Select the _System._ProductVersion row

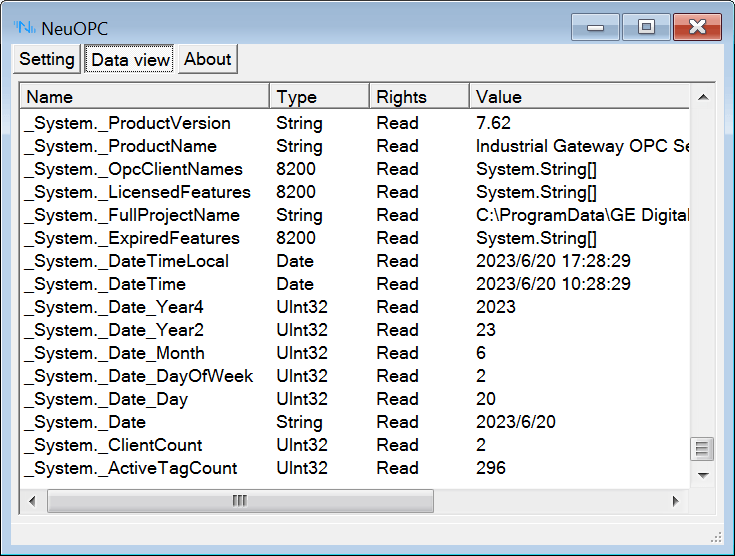tap(128, 123)
